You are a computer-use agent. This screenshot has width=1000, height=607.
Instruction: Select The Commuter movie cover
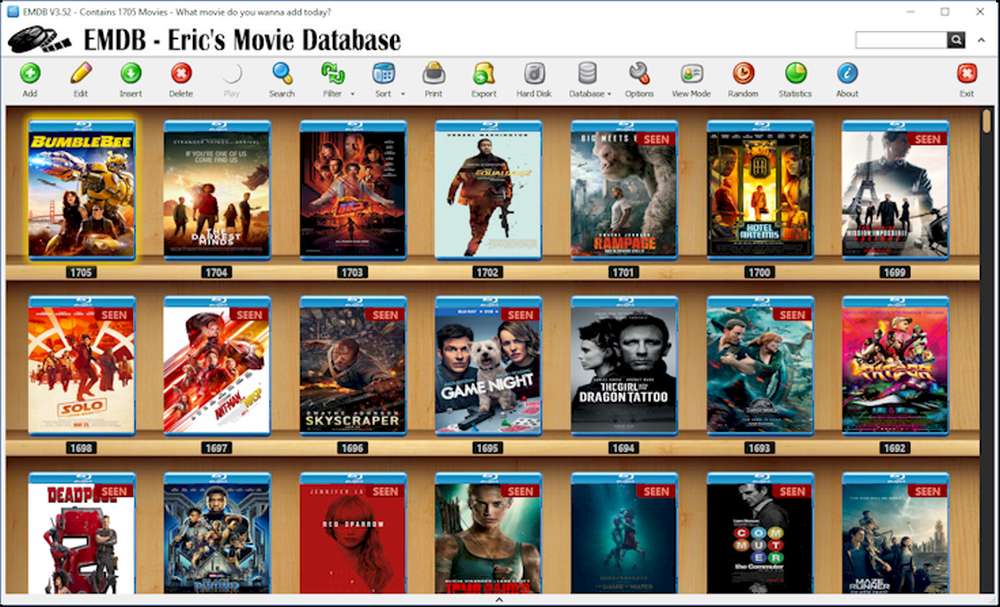pos(760,533)
